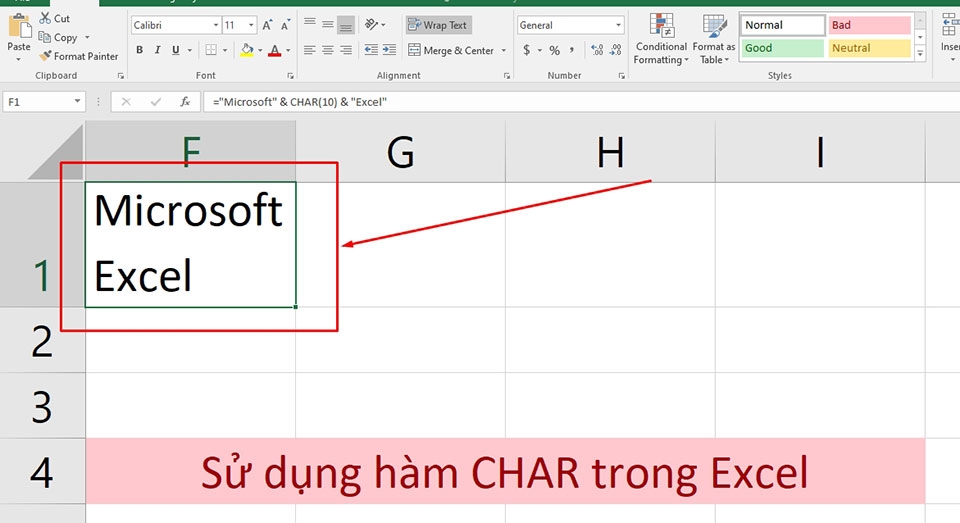Click the Insert Function fx icon

[185, 102]
